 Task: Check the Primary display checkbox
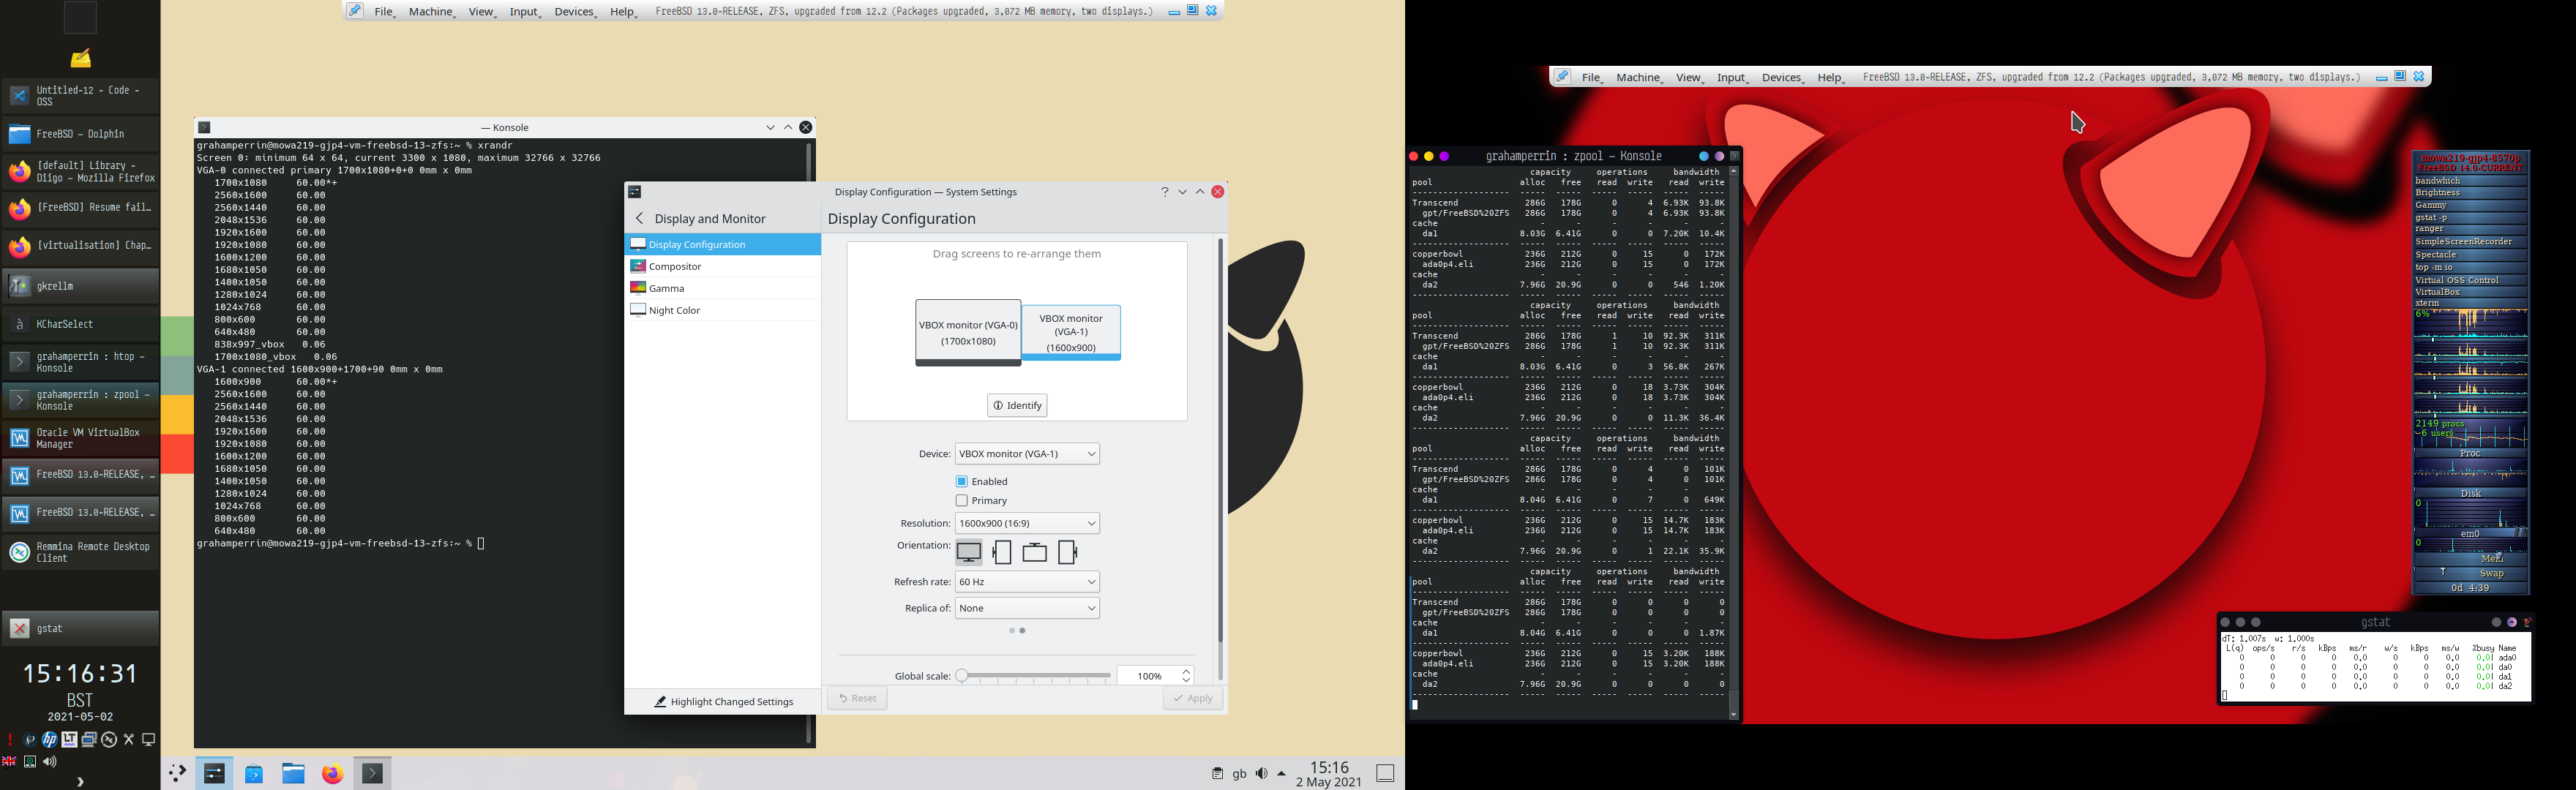click(961, 500)
